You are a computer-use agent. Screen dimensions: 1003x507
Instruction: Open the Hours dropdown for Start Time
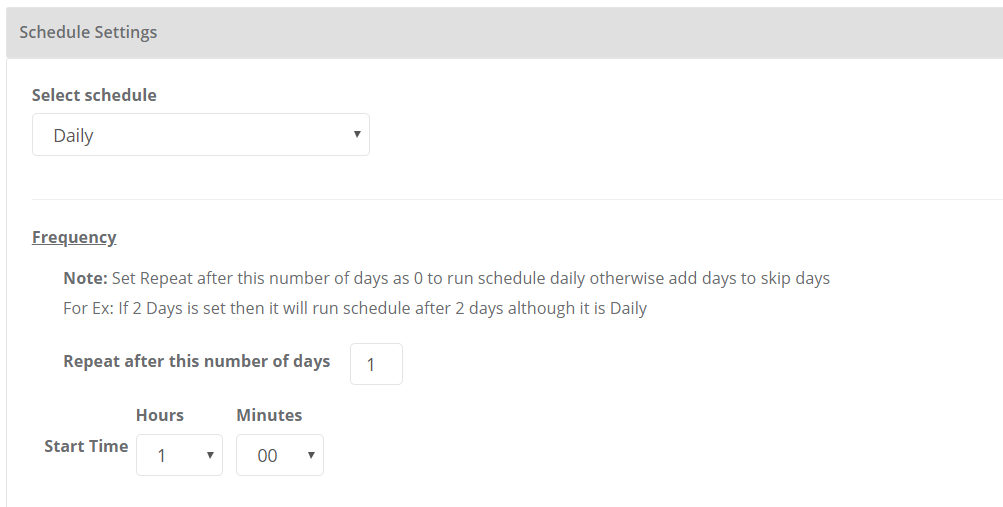pos(179,455)
